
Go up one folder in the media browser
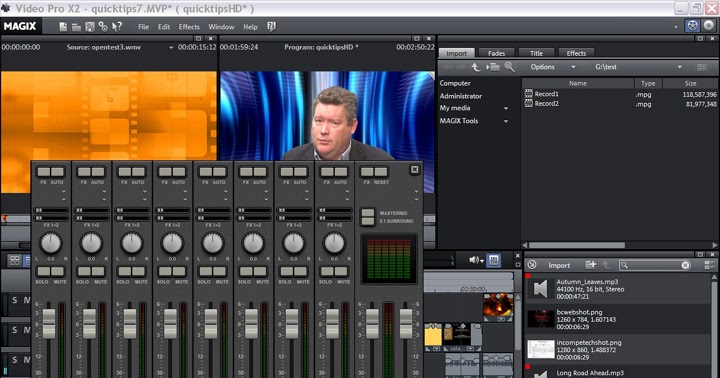point(476,67)
